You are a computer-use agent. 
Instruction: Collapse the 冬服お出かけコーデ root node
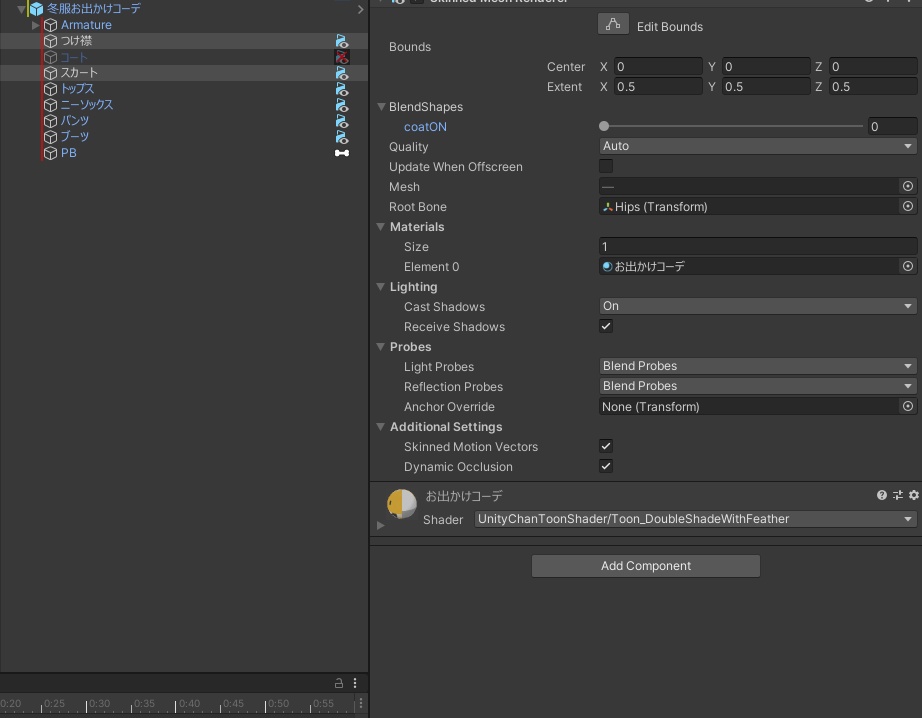pos(21,9)
